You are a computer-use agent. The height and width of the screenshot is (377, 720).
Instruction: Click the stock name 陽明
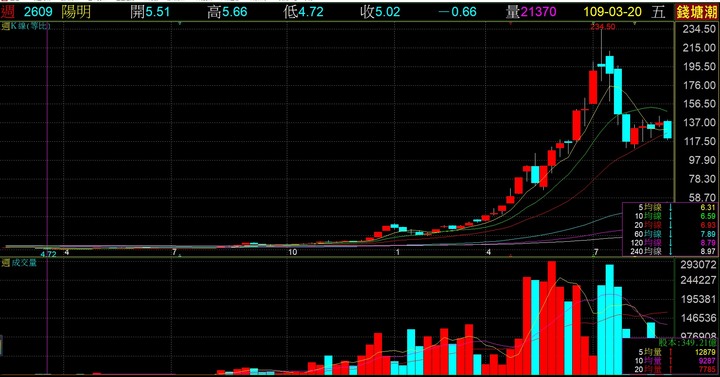click(x=76, y=12)
